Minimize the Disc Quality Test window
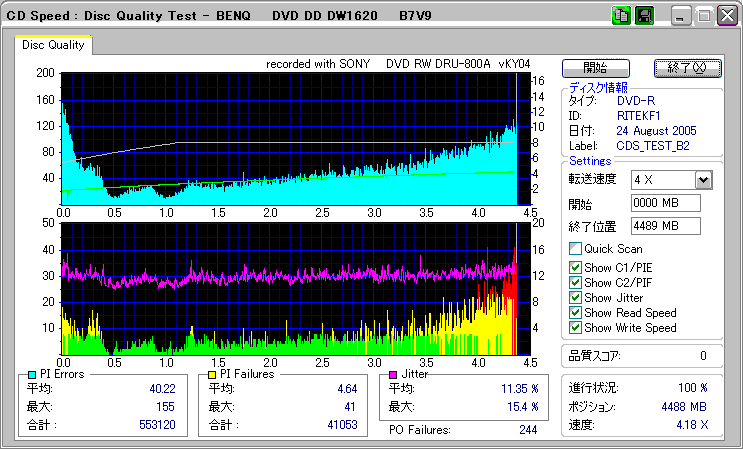 coord(681,16)
